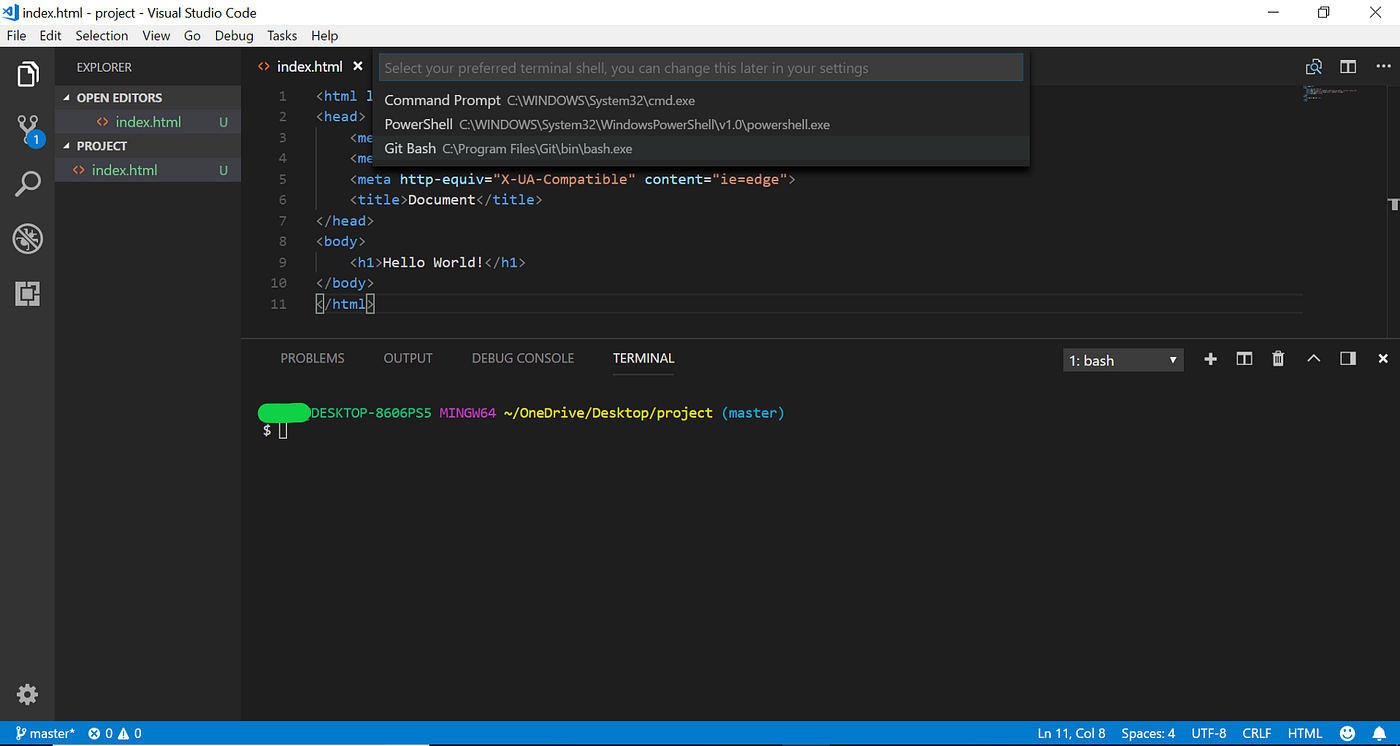The image size is (1400, 746).
Task: Select index.html under Open Editors
Action: click(x=148, y=122)
